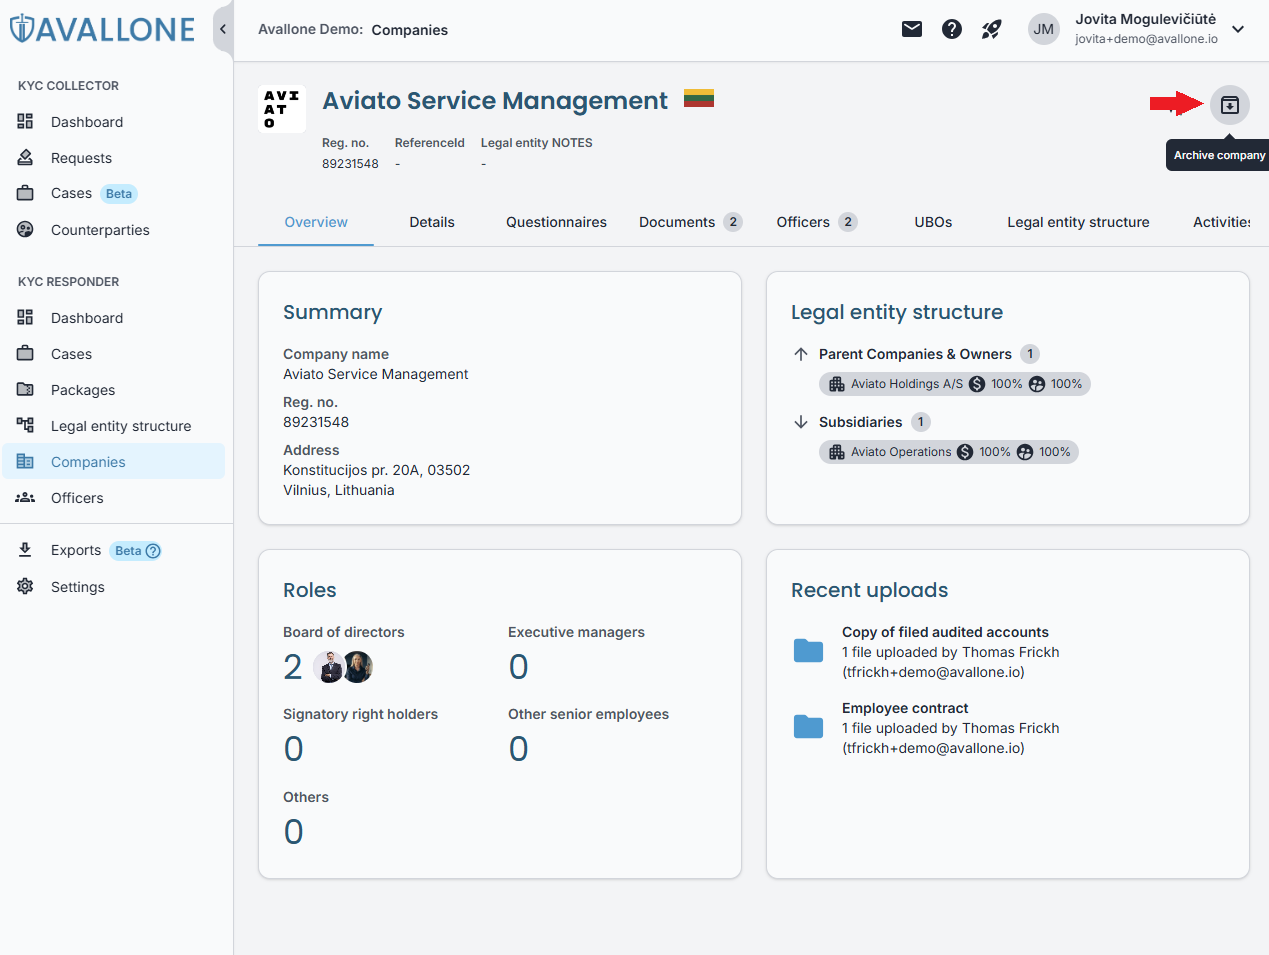Click the Archive company icon button
The height and width of the screenshot is (955, 1269).
pyautogui.click(x=1230, y=105)
